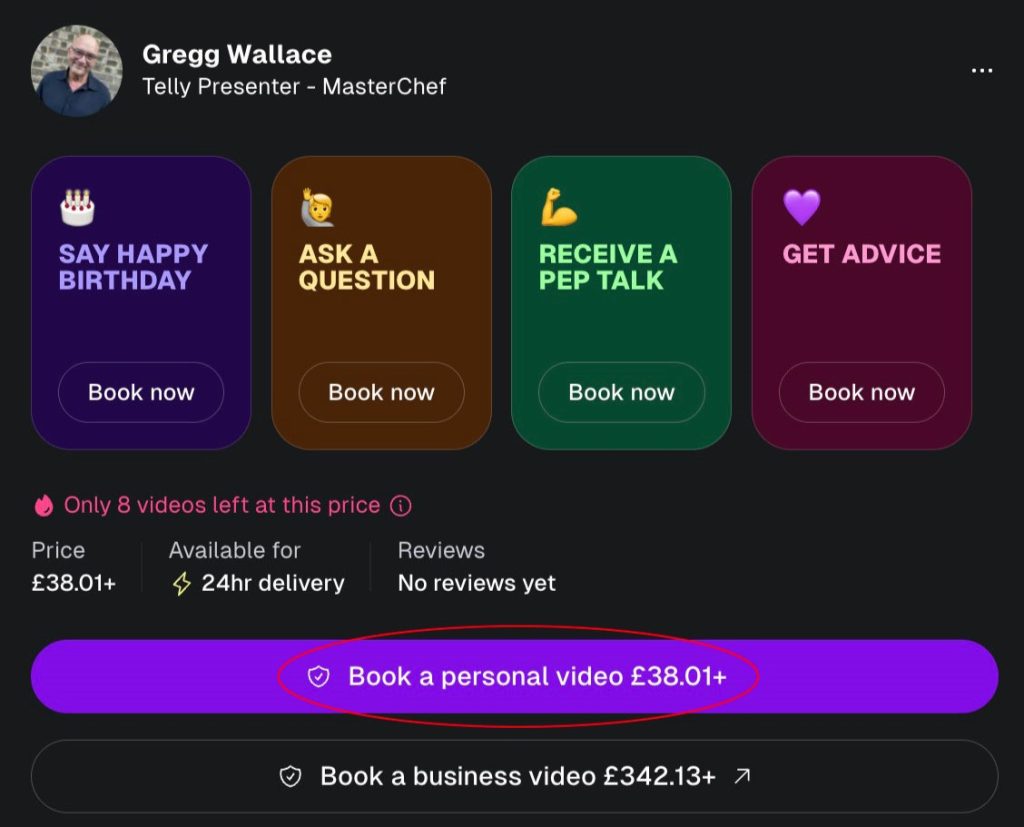Click Book now on Receive a Pep Talk card

click(621, 393)
